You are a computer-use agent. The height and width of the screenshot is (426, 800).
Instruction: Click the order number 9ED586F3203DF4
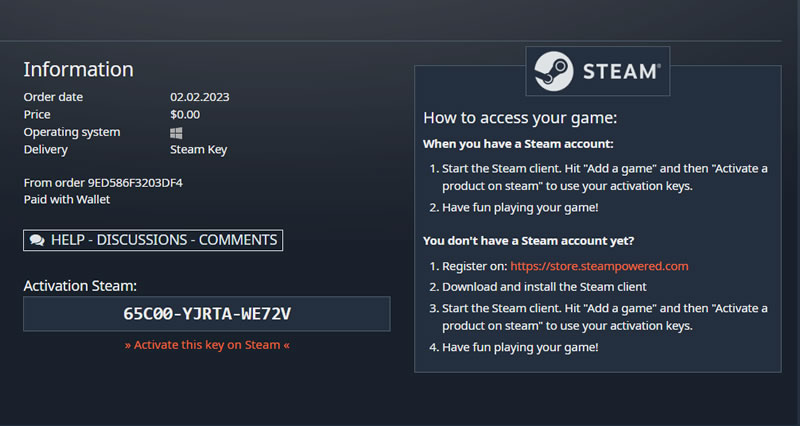point(135,183)
